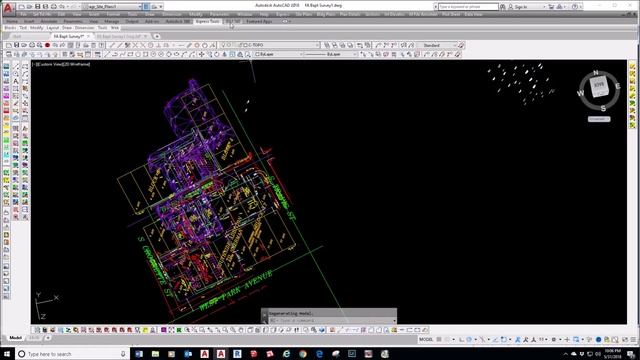
Task: Click the N compass direction on ViewCube
Action: [596, 73]
